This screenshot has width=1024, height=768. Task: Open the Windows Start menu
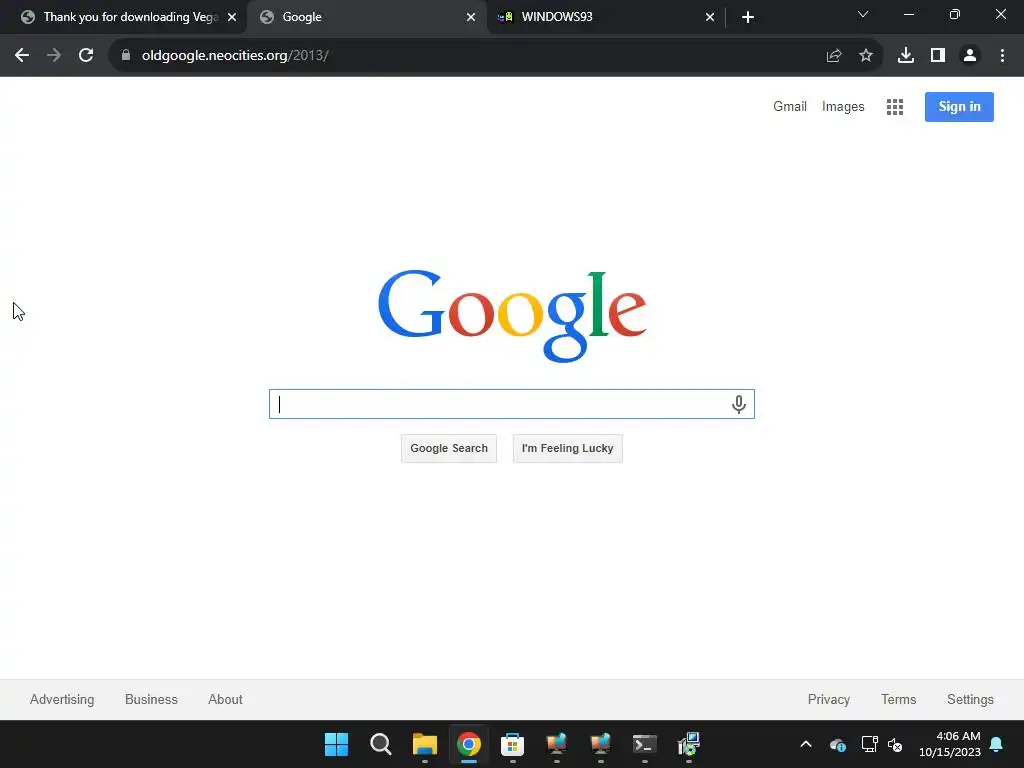click(336, 744)
